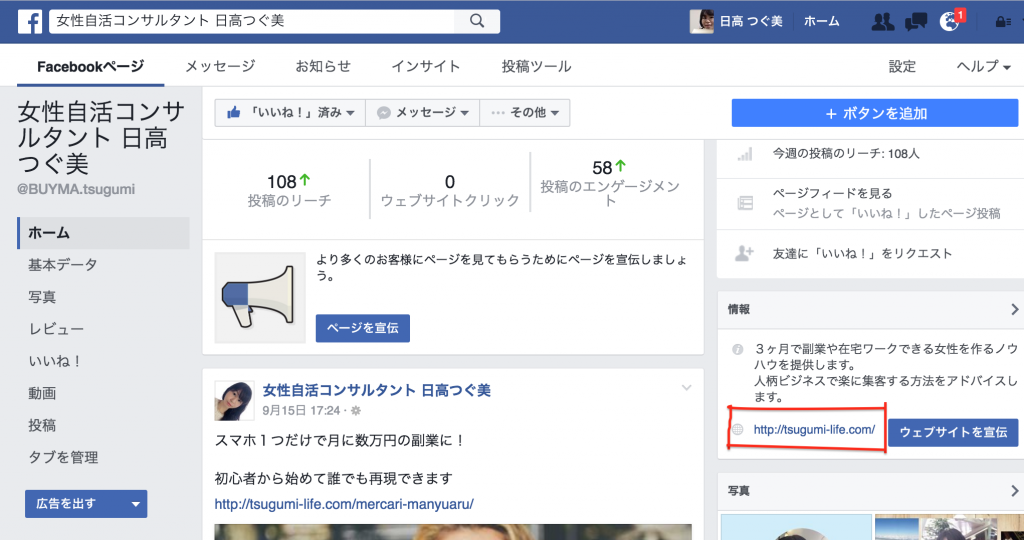Open the tsugumi-life.com website link

[x=814, y=430]
